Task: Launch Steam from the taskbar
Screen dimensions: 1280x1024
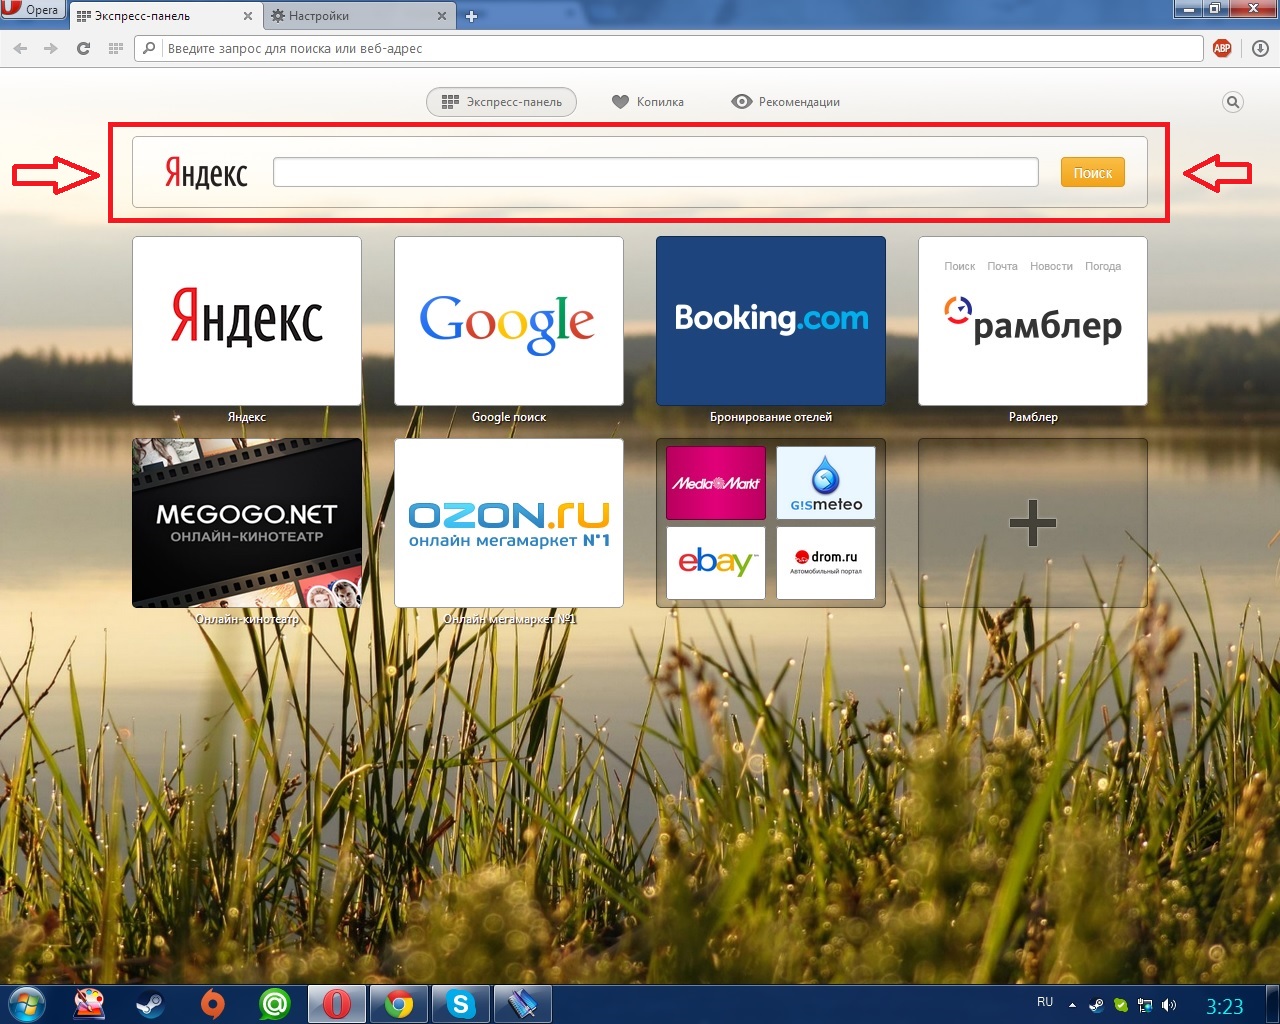Action: click(150, 1004)
